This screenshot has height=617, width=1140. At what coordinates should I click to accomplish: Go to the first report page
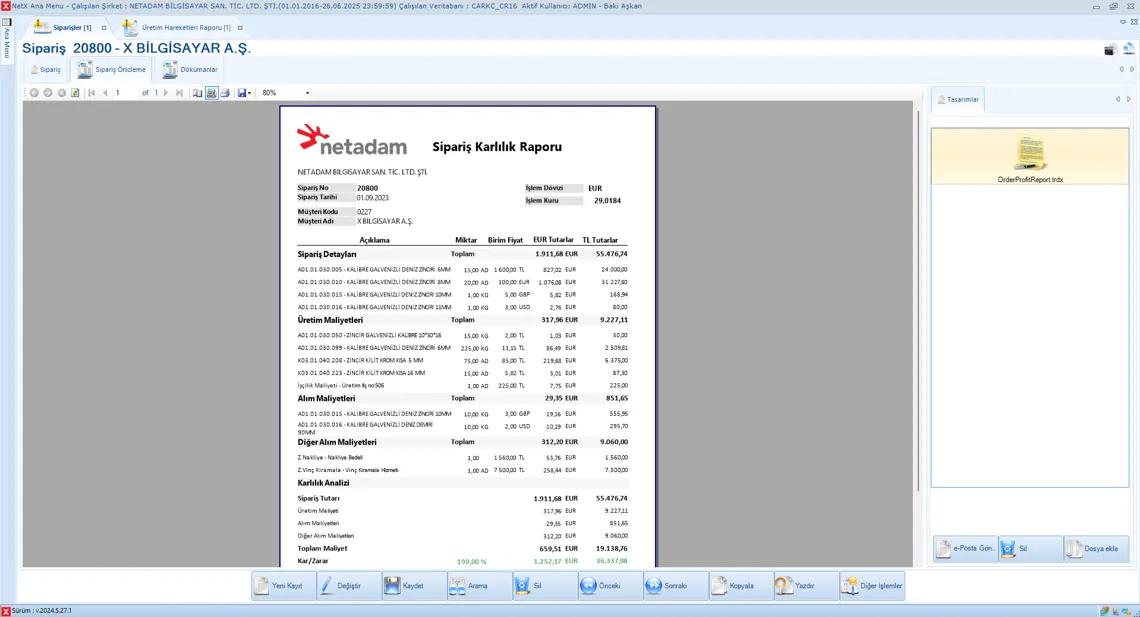92,93
